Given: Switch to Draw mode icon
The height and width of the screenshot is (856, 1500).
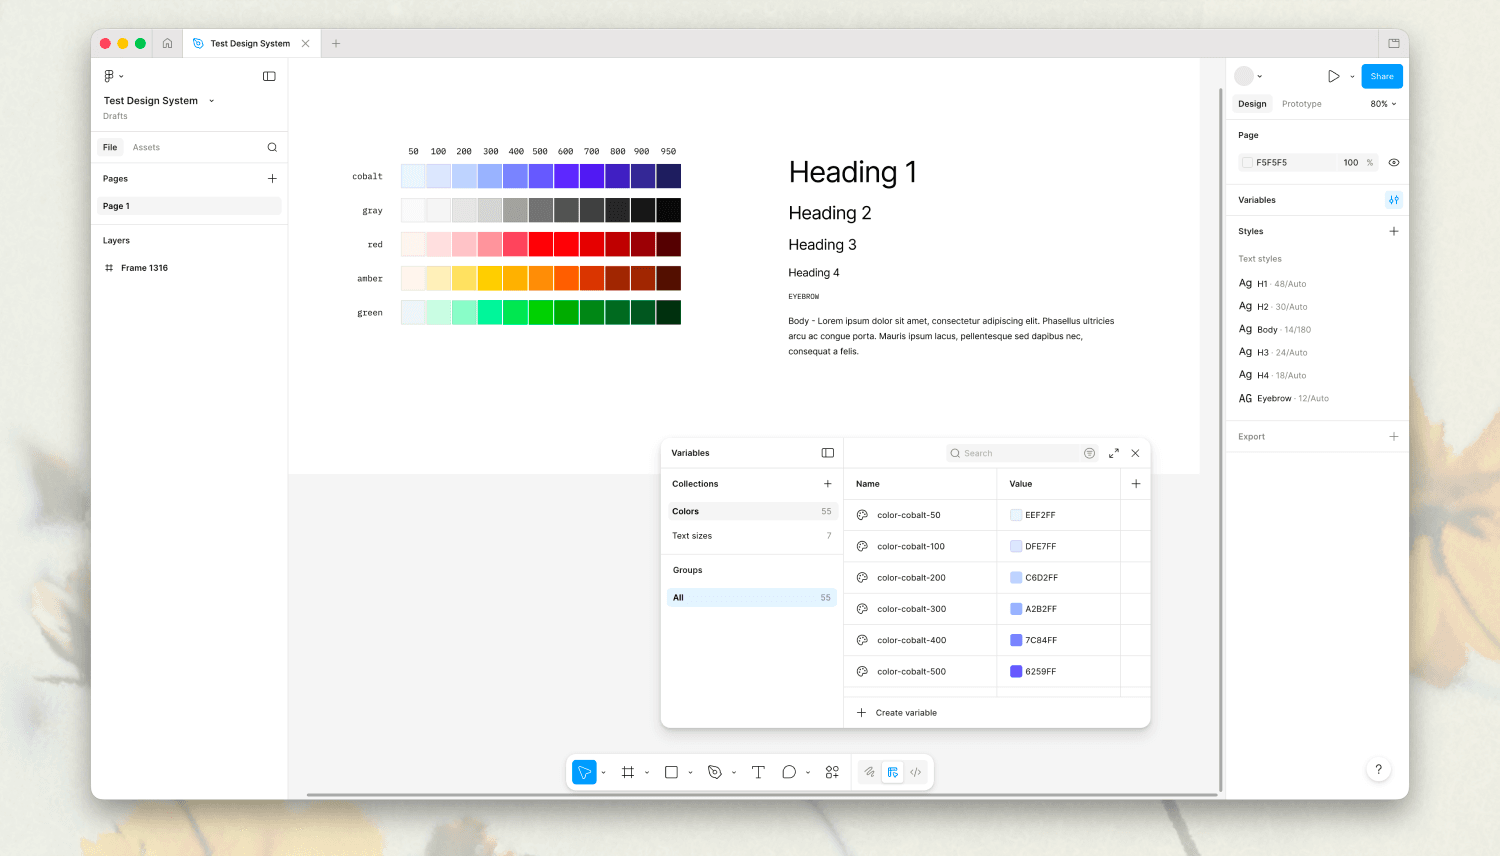Looking at the screenshot, I should (x=870, y=772).
